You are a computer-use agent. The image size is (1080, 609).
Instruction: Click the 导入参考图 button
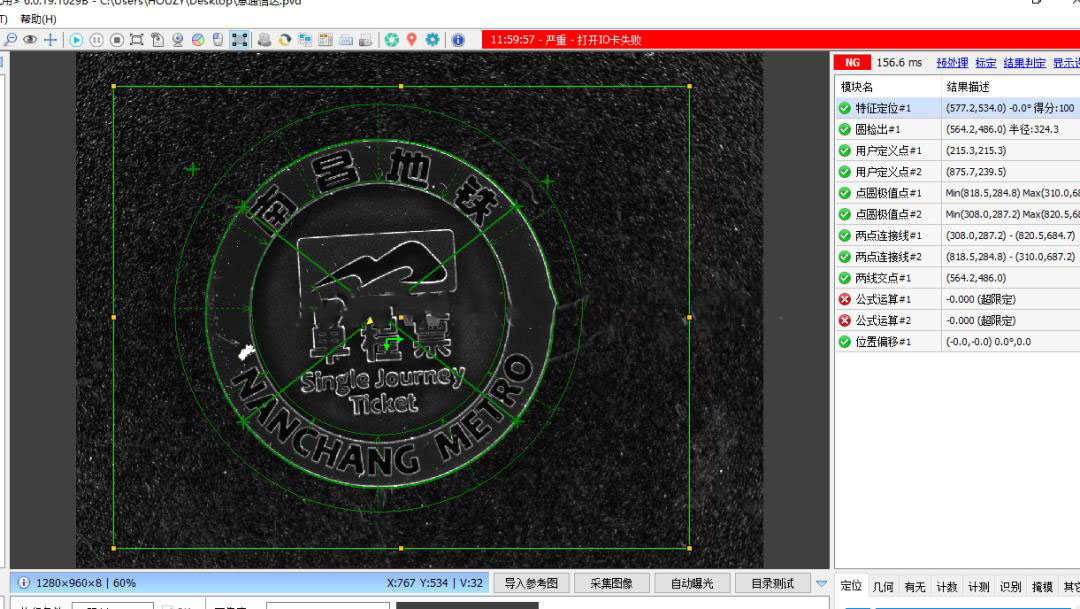coord(531,584)
